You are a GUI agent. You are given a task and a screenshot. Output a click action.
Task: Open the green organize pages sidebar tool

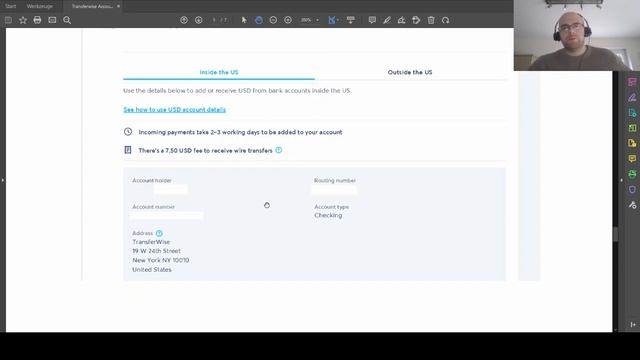[x=632, y=128]
